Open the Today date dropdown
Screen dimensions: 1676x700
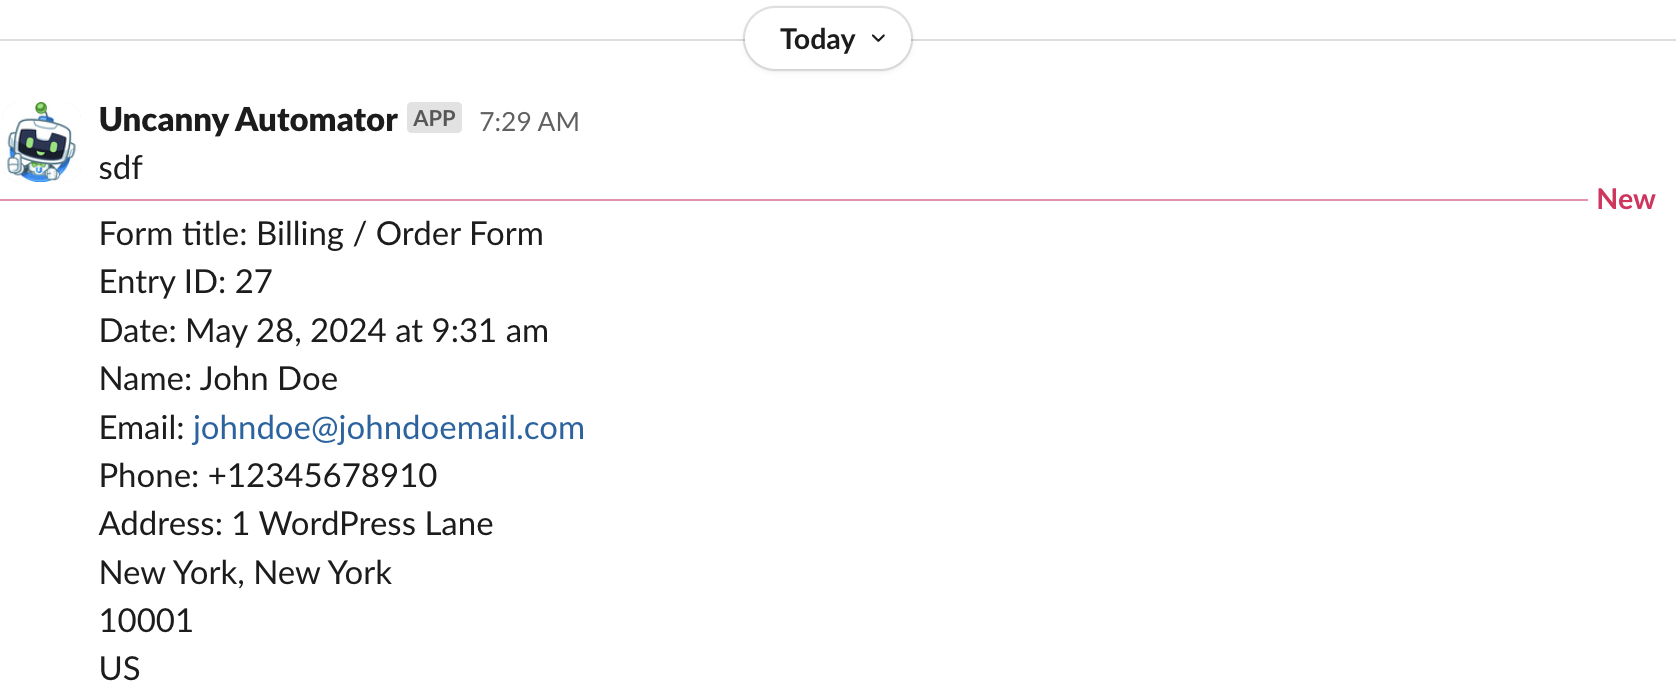[x=818, y=39]
